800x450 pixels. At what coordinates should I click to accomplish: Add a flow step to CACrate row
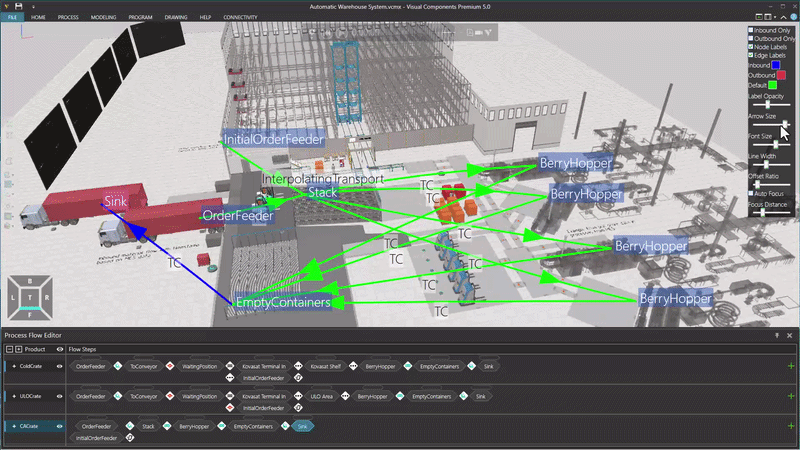click(791, 426)
